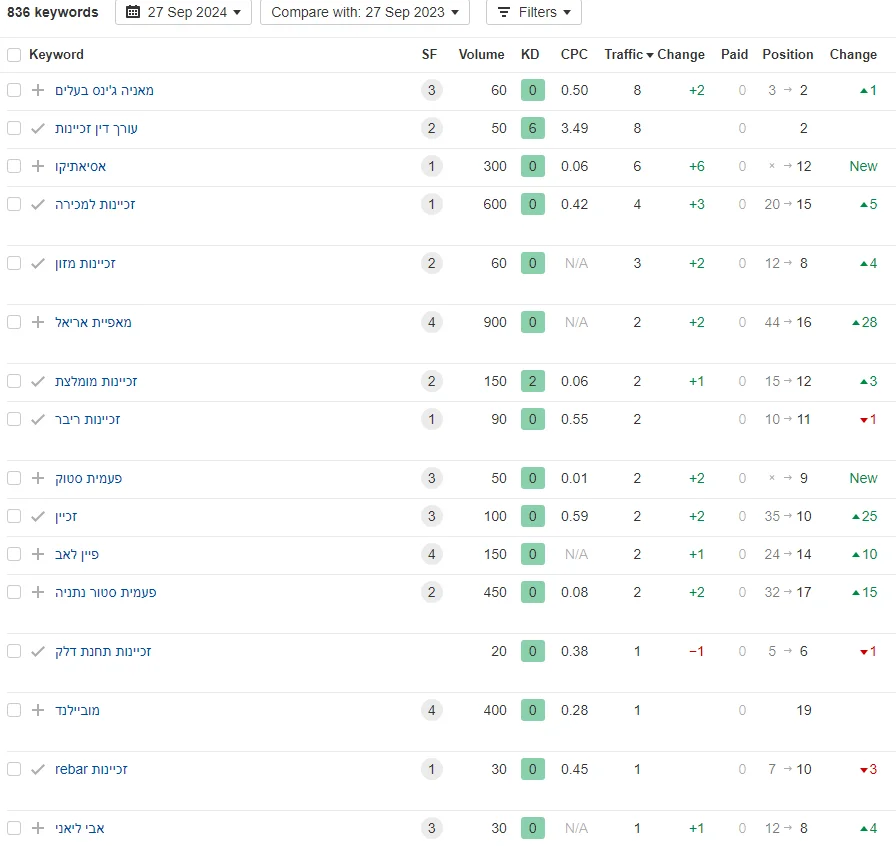Sort by SF column header
896x846 pixels.
click(x=429, y=54)
